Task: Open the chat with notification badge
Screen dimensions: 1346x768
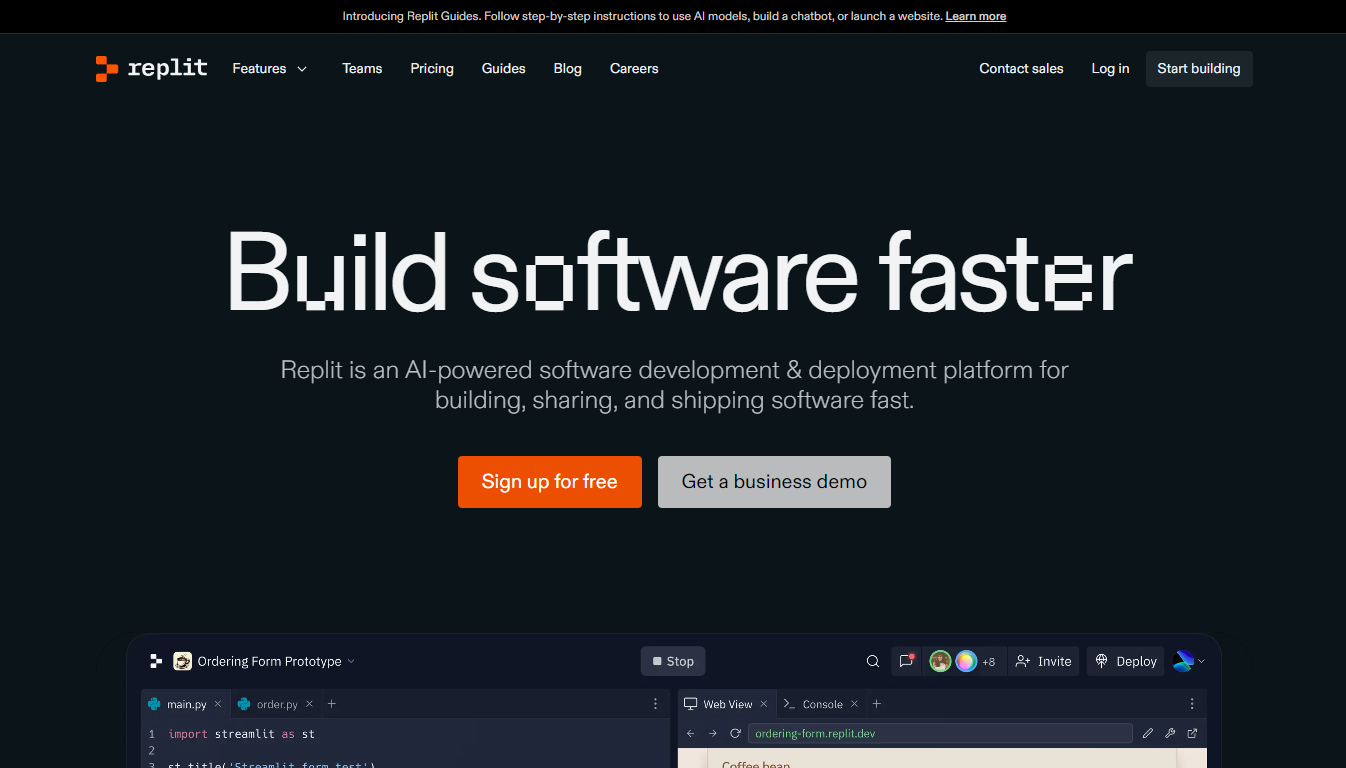Action: point(907,661)
